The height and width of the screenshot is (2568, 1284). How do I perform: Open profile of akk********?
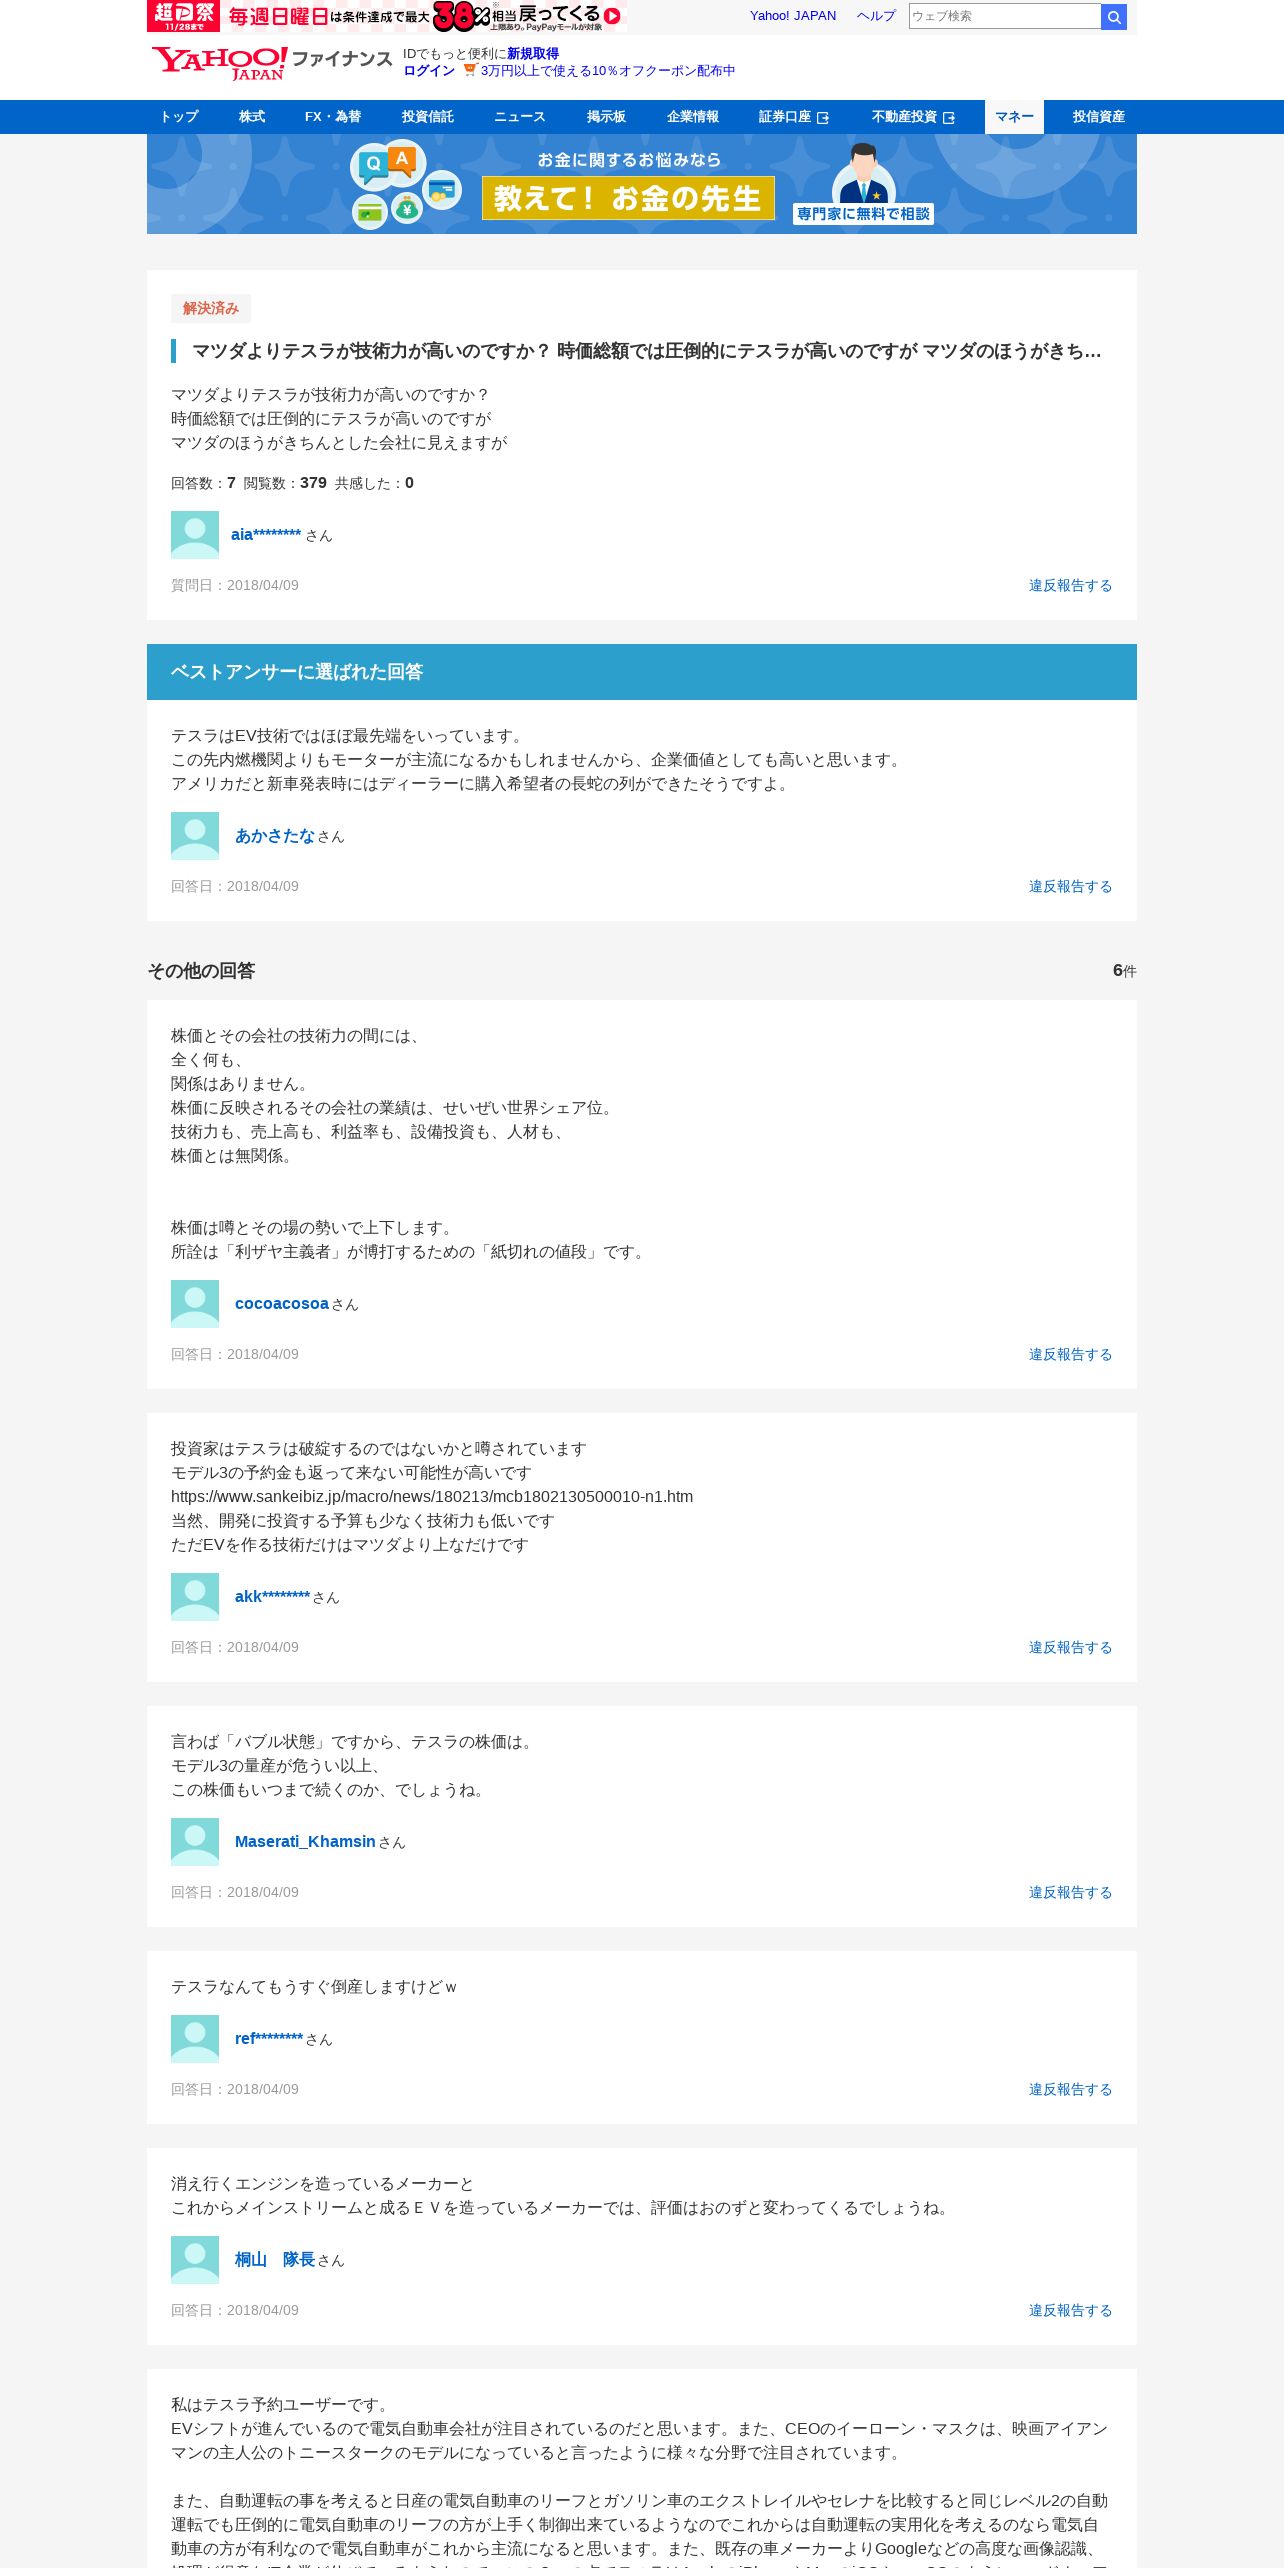(272, 1597)
